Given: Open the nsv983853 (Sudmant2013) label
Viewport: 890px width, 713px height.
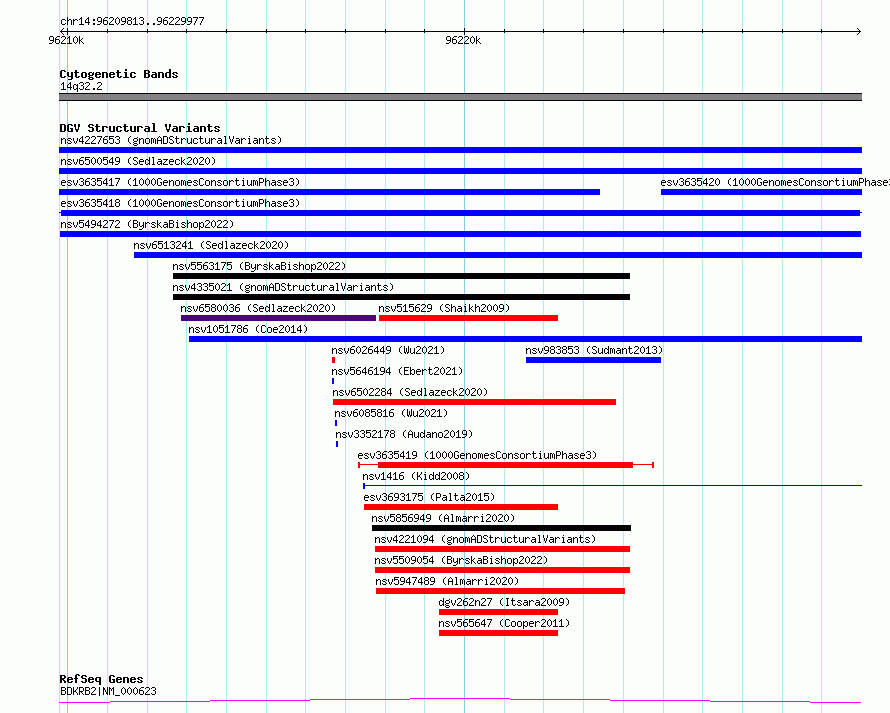Looking at the screenshot, I should [594, 350].
